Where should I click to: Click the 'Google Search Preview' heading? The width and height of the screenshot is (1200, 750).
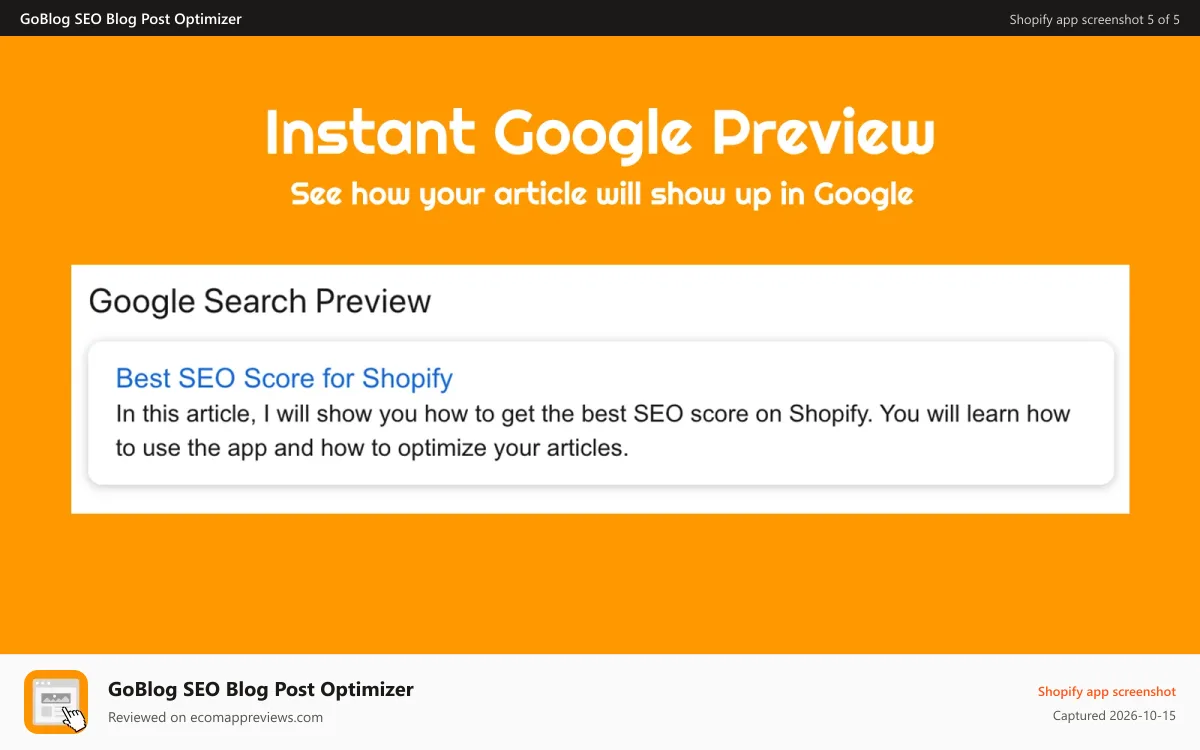pos(260,301)
